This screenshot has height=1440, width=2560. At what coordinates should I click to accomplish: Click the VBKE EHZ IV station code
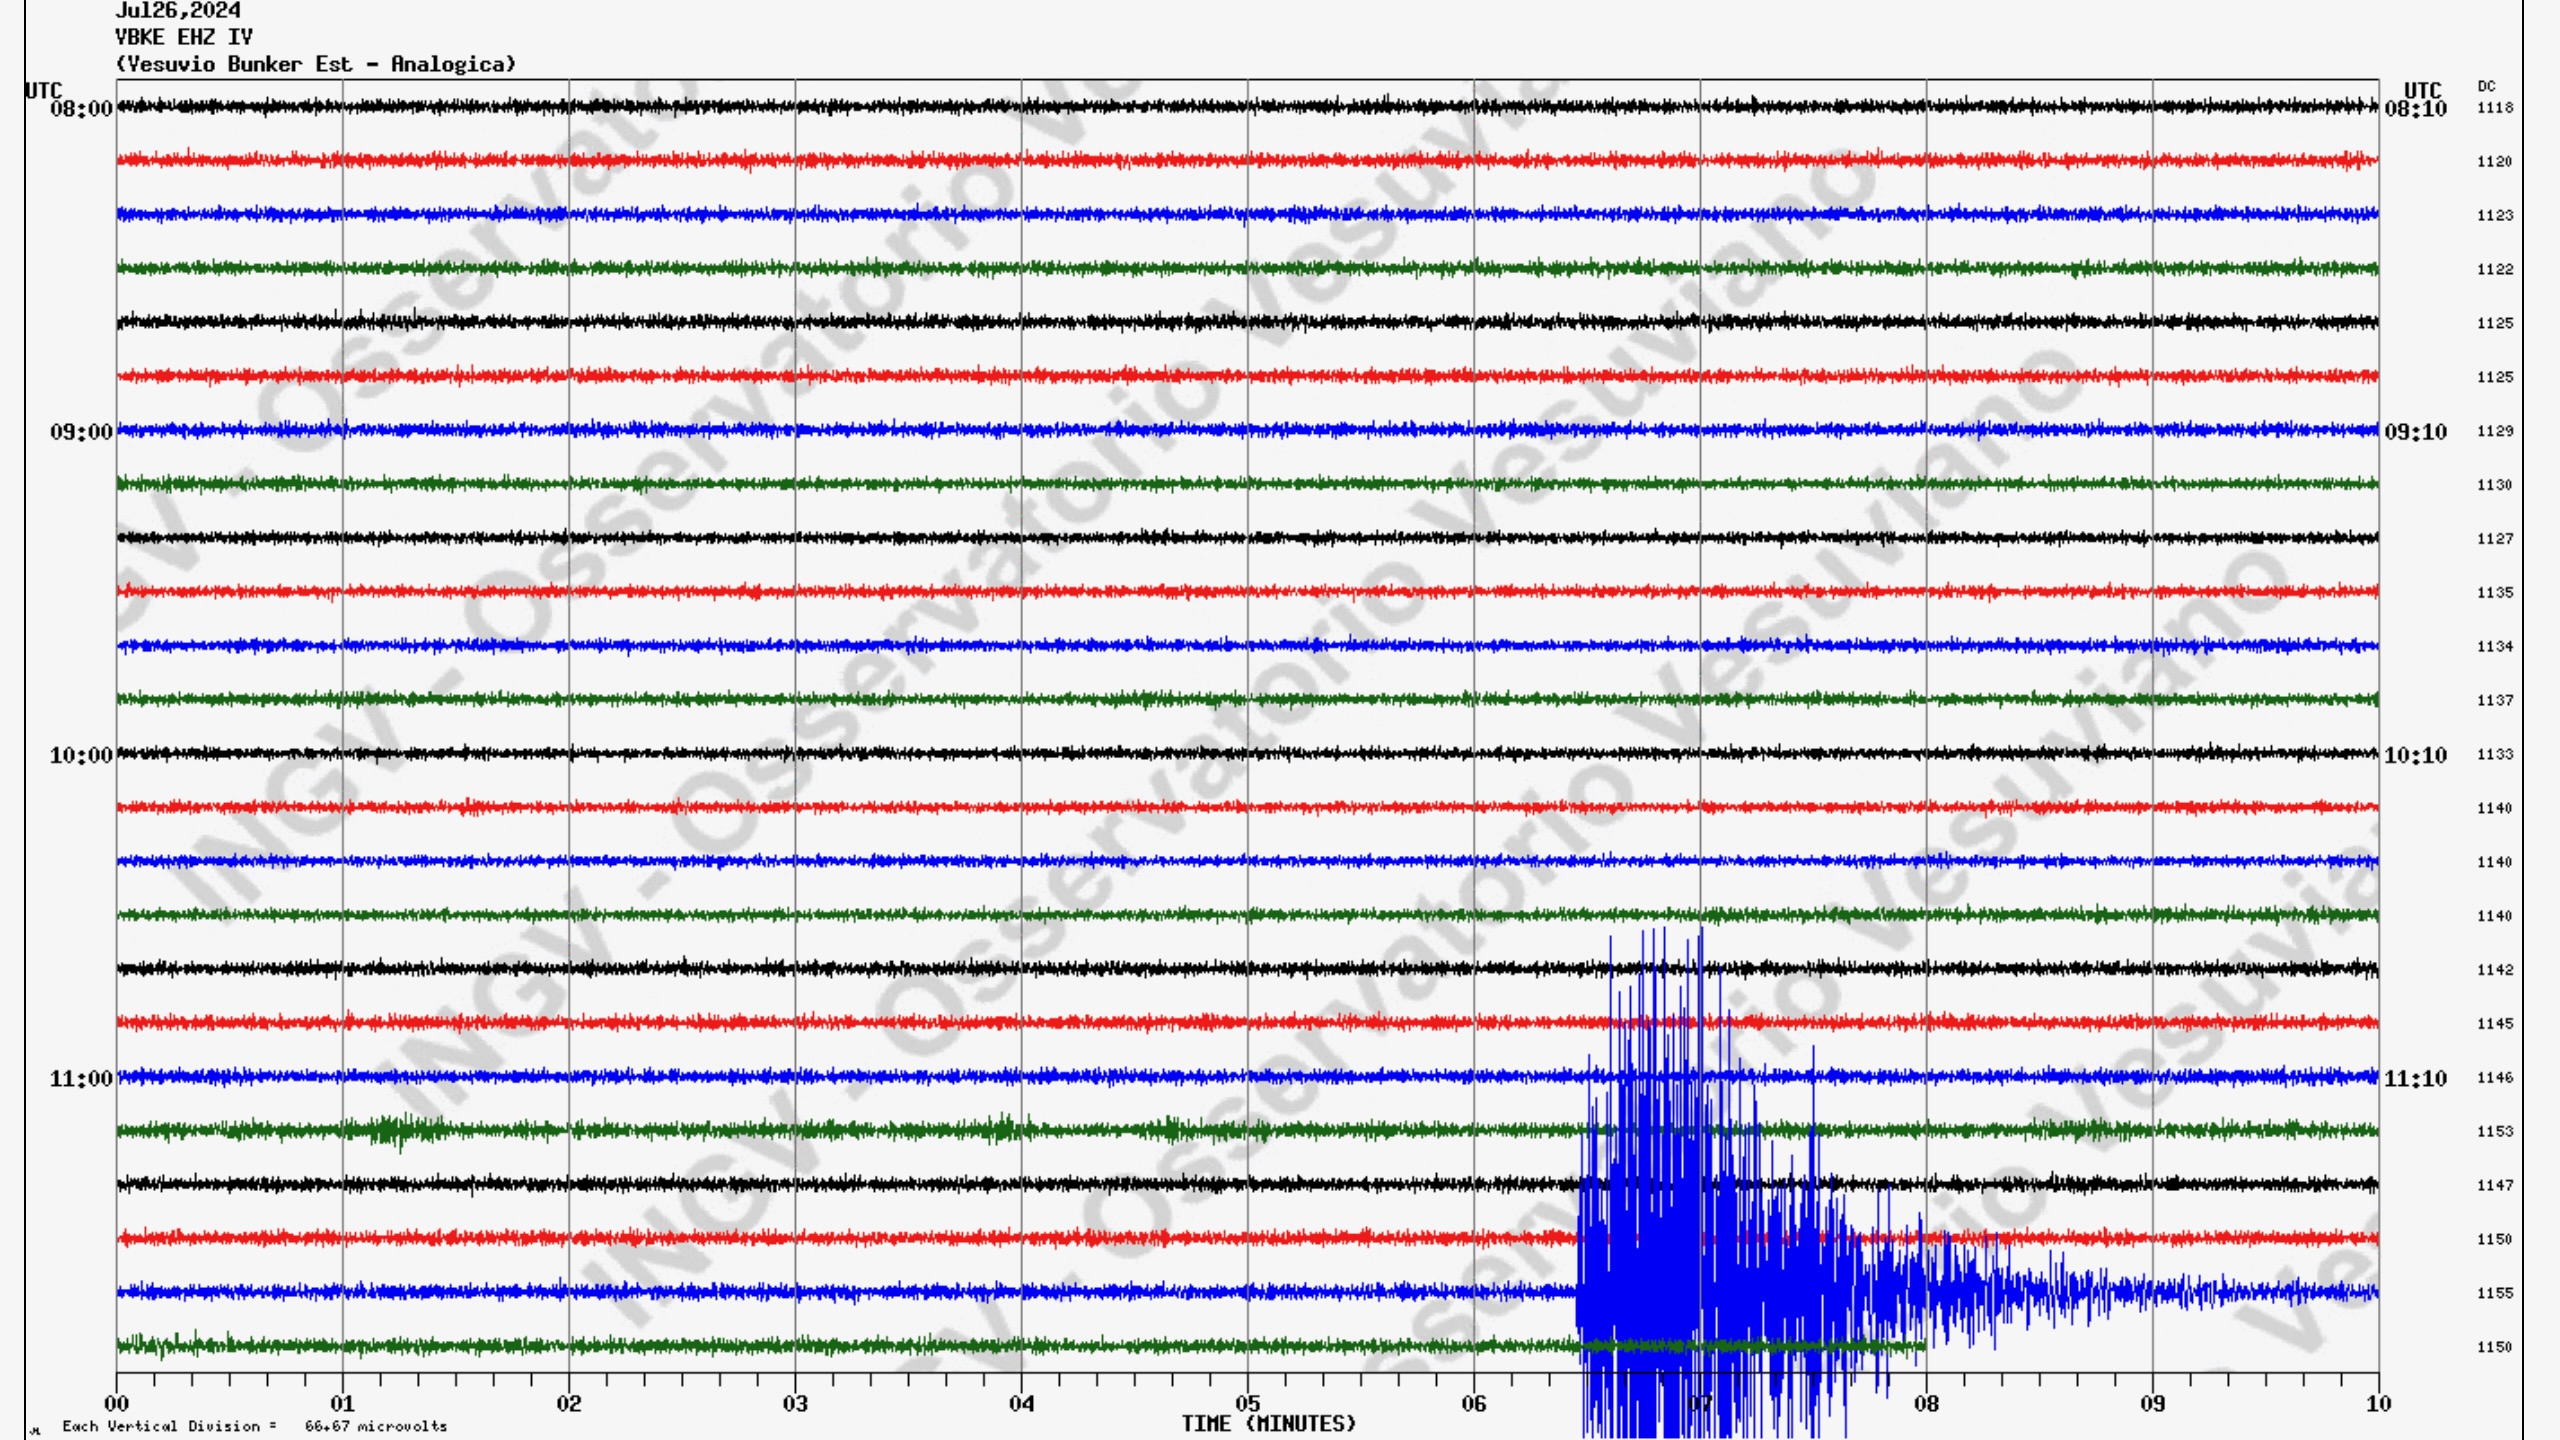coord(184,37)
